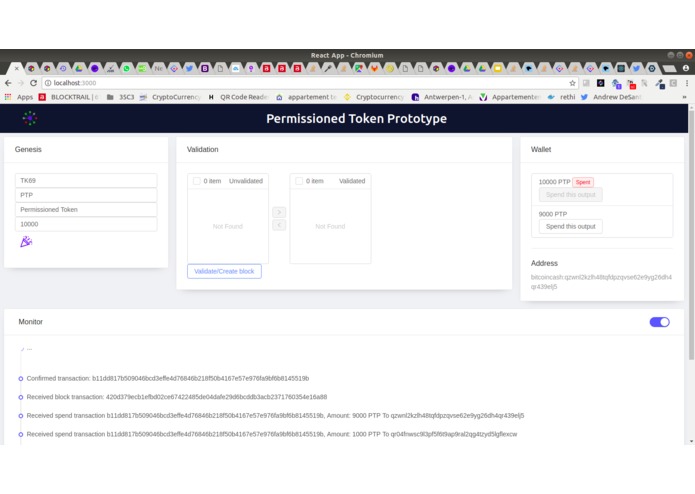Edit the TK69 token ID field
Screen dimensions: 695x494
tap(86, 180)
